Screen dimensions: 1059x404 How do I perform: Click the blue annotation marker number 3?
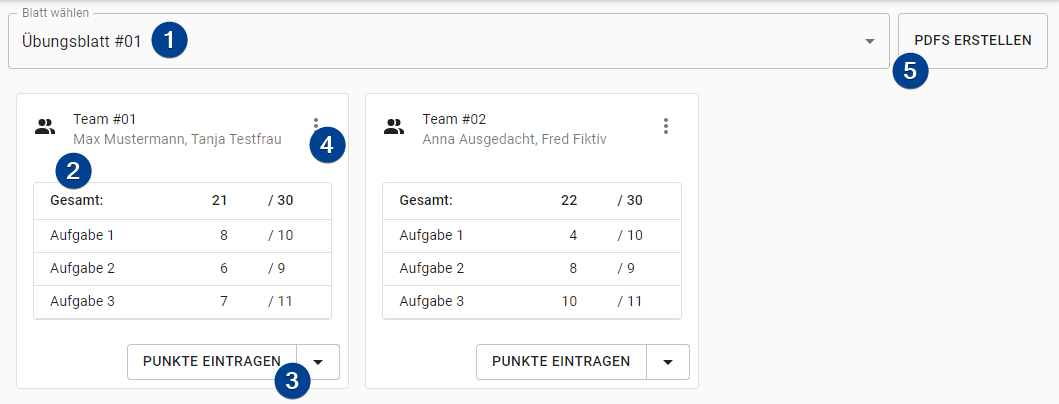point(292,381)
